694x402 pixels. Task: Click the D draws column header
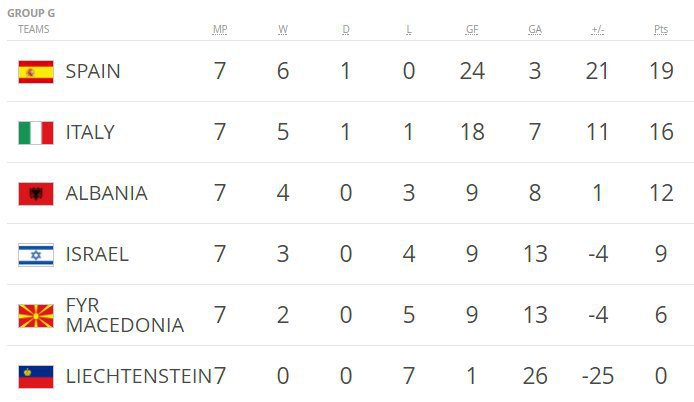(x=346, y=30)
